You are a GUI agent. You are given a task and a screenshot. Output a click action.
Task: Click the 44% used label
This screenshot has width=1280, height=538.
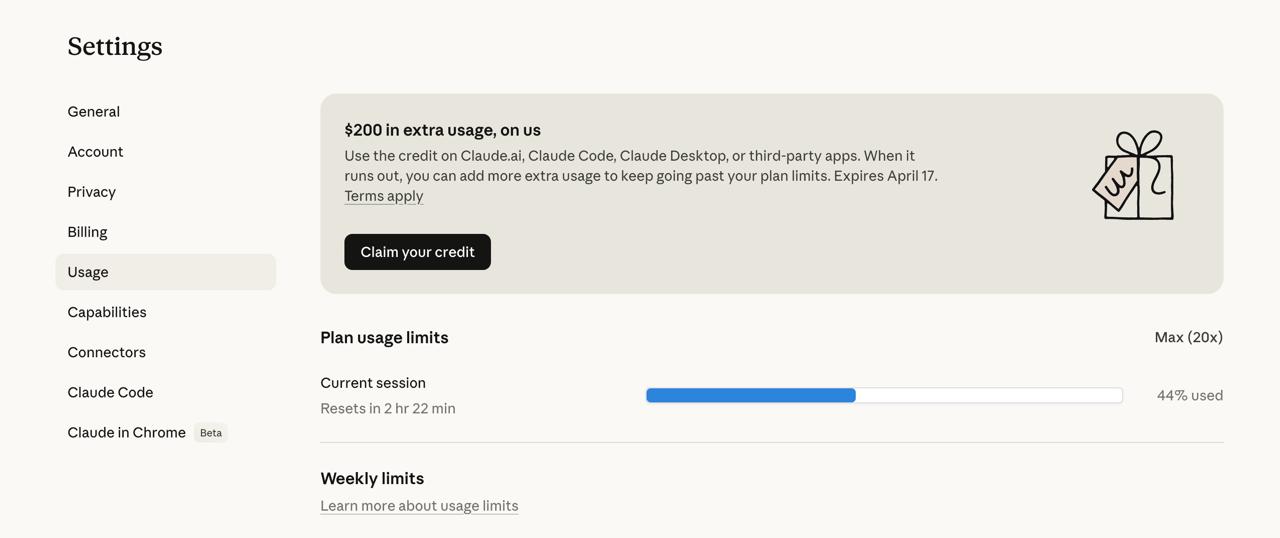click(1189, 395)
